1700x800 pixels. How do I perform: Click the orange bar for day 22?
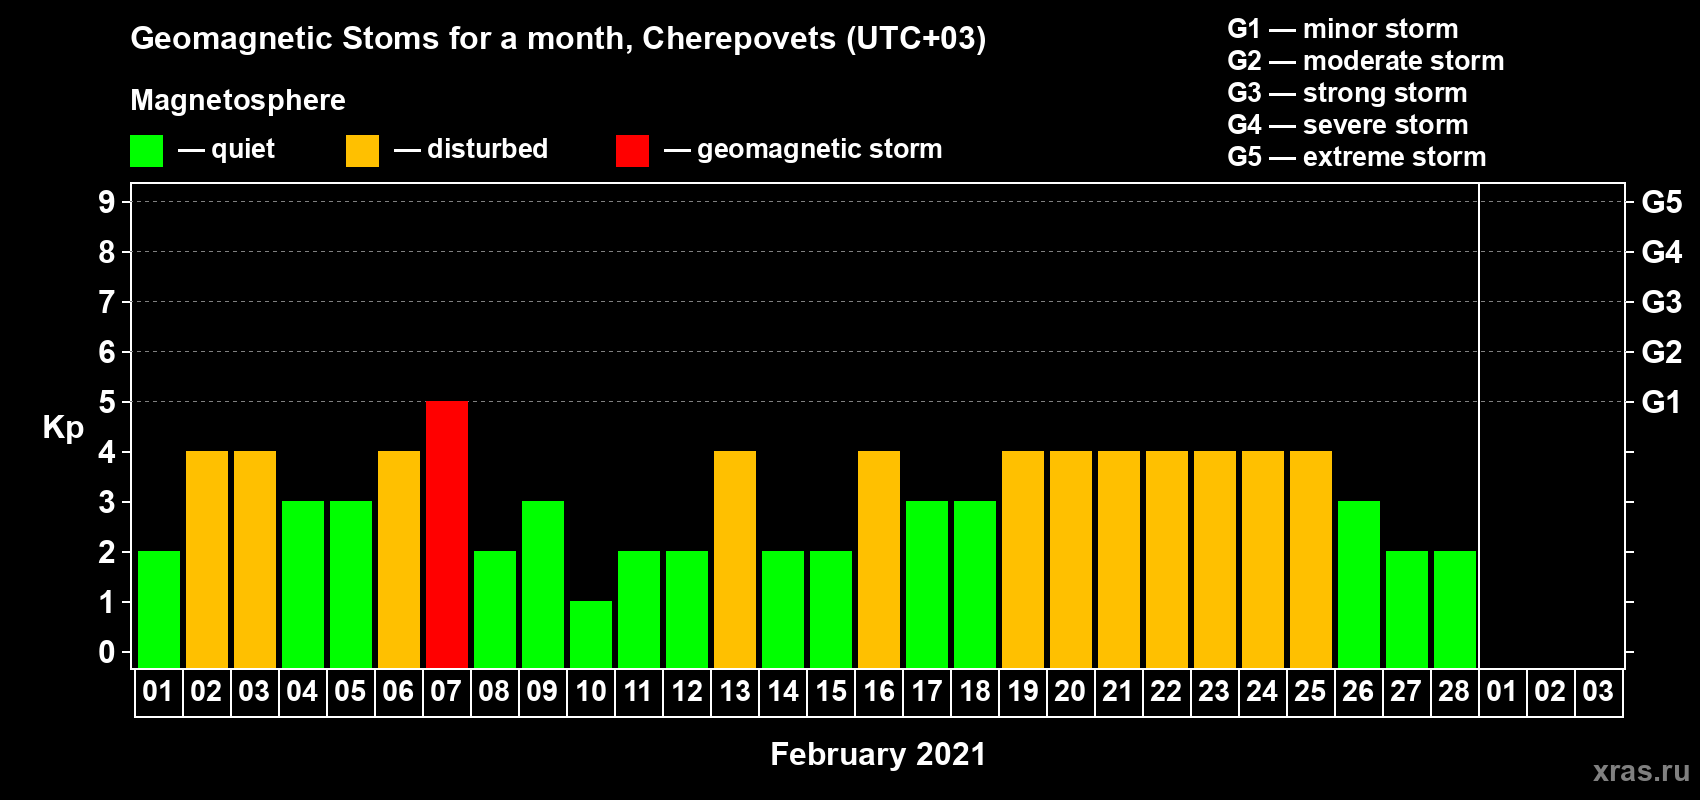tap(1167, 559)
